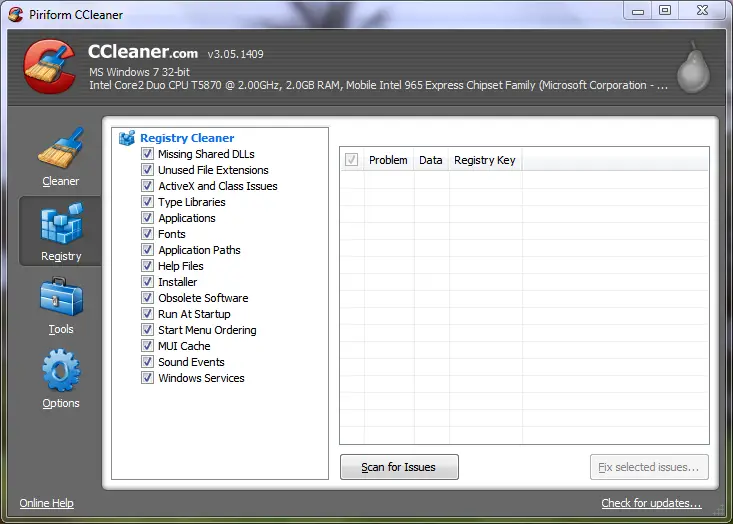Click Scan for Issues button

point(399,467)
